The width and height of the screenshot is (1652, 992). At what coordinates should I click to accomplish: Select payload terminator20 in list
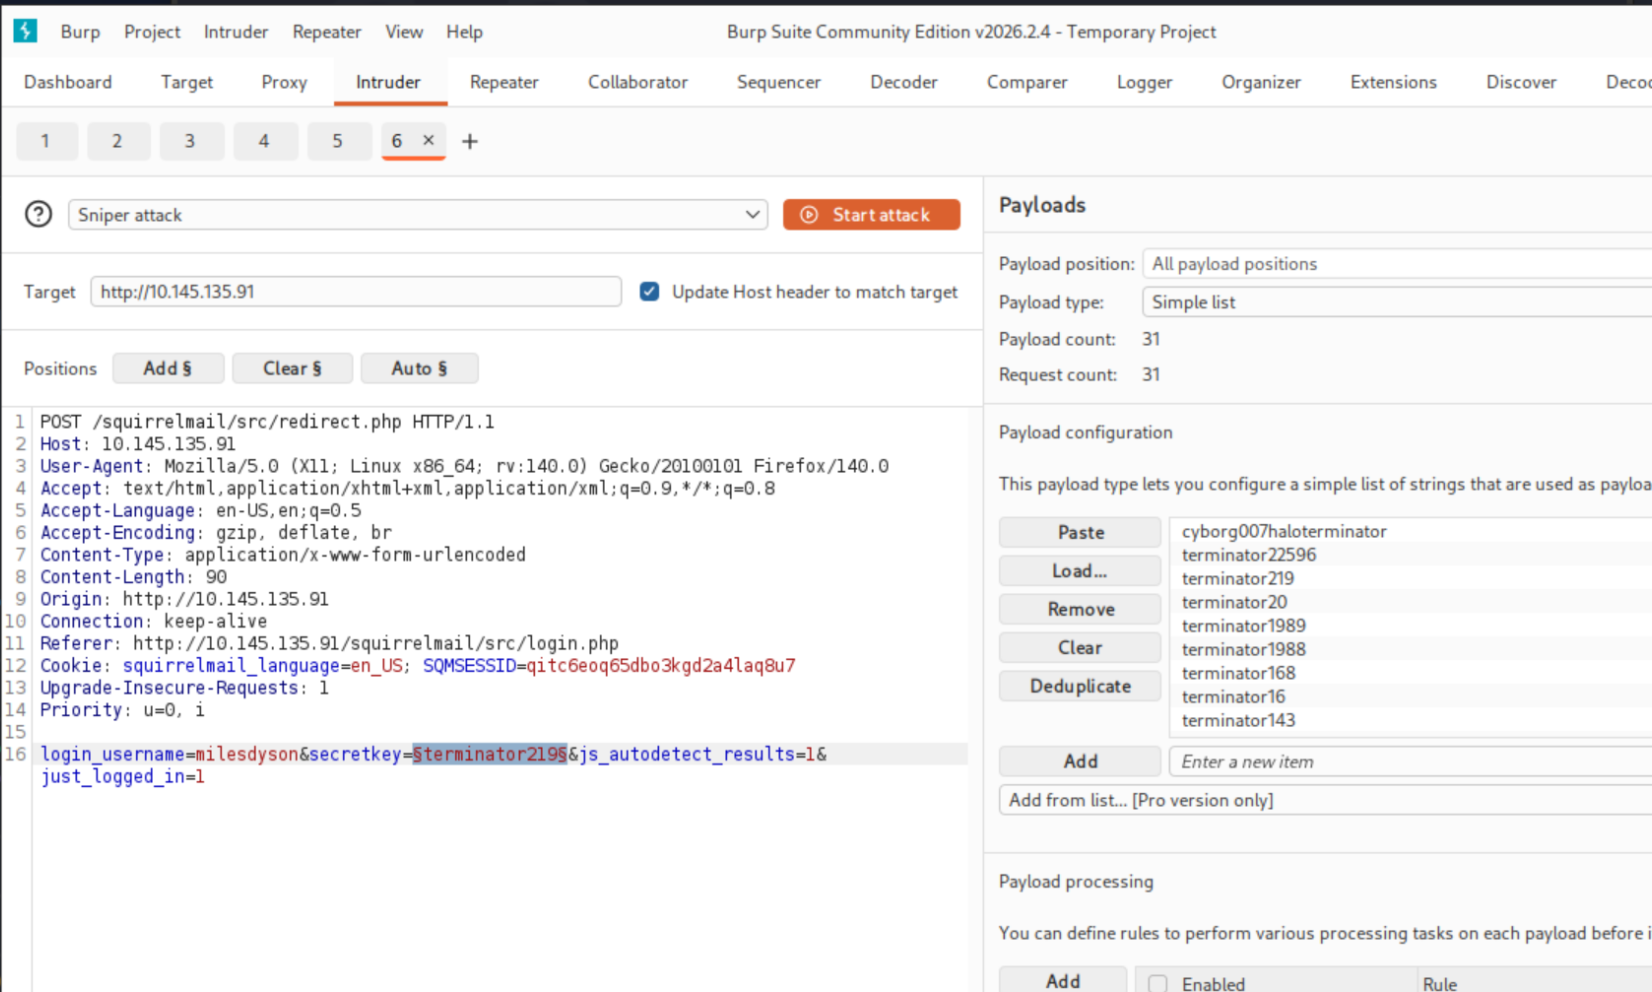pos(1234,602)
